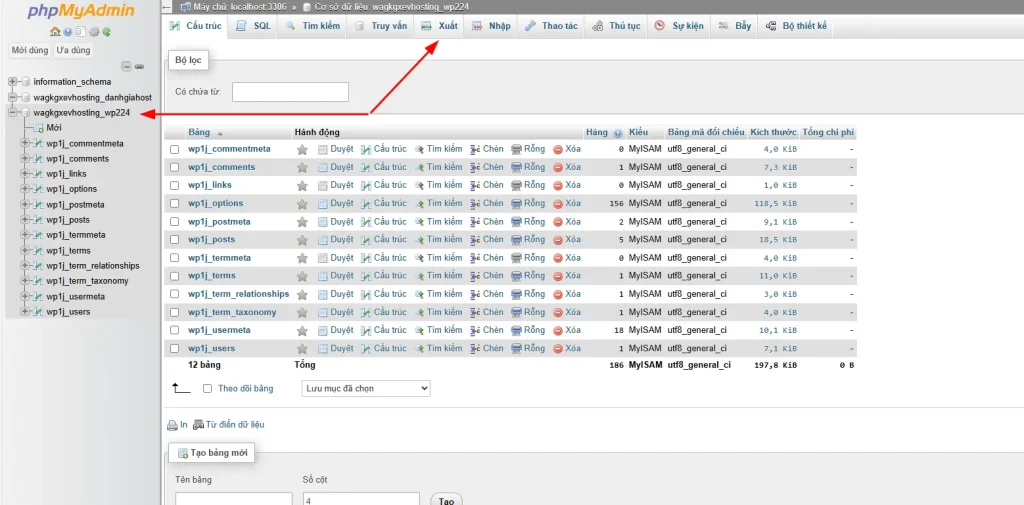1024x505 pixels.
Task: Favorite wp1j_options with the star icon
Action: (x=302, y=204)
